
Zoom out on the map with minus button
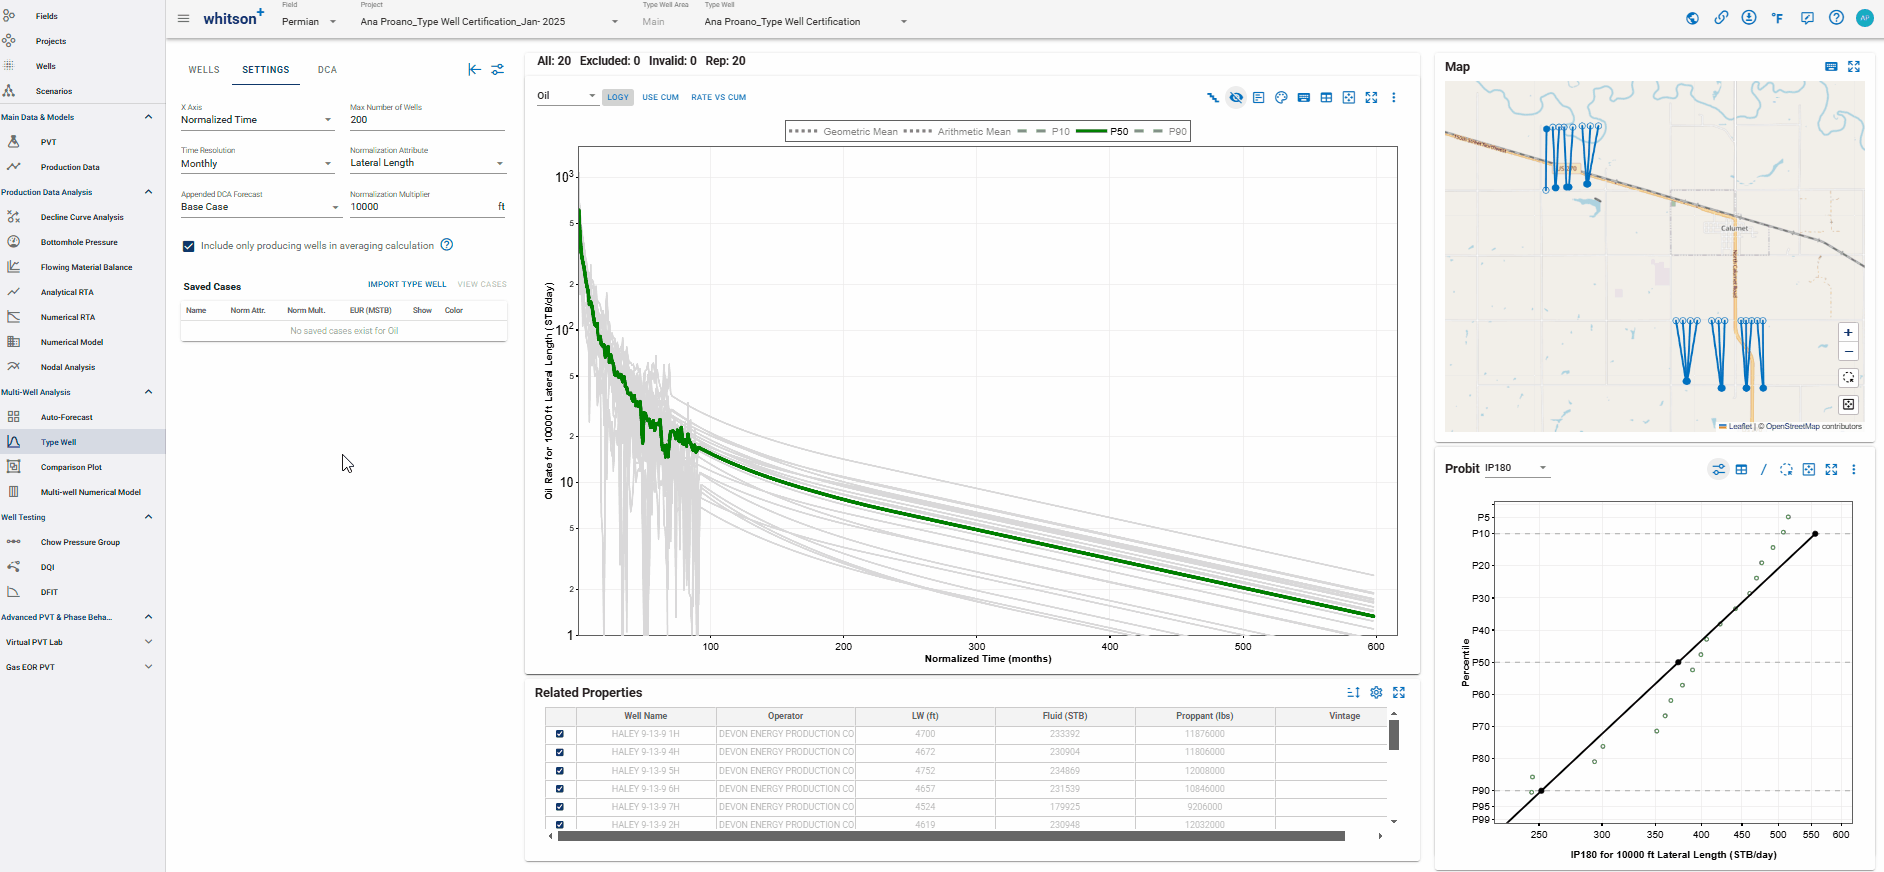tap(1849, 352)
